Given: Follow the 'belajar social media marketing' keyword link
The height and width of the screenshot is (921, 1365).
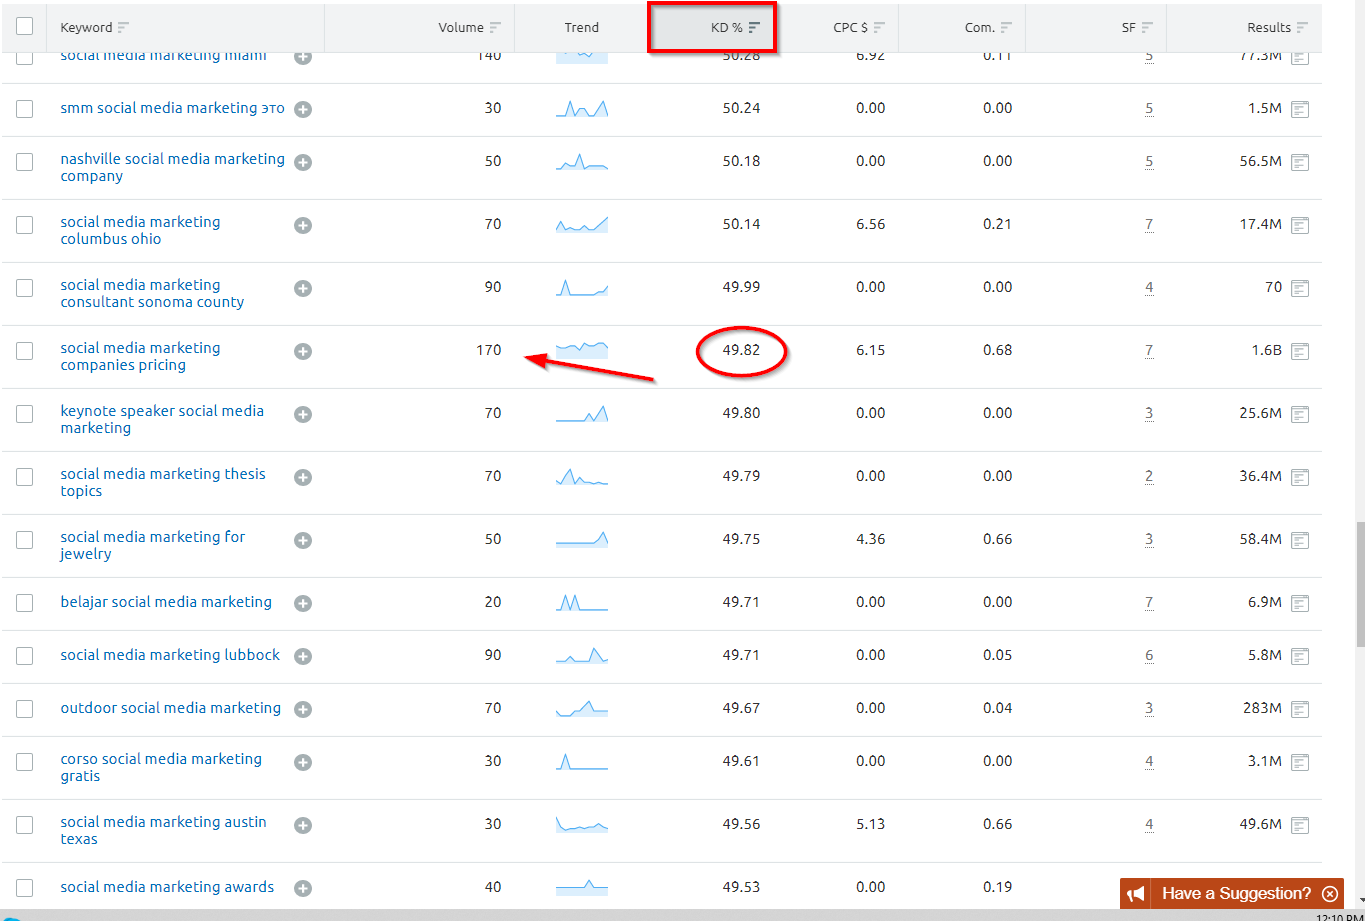Looking at the screenshot, I should click(166, 602).
